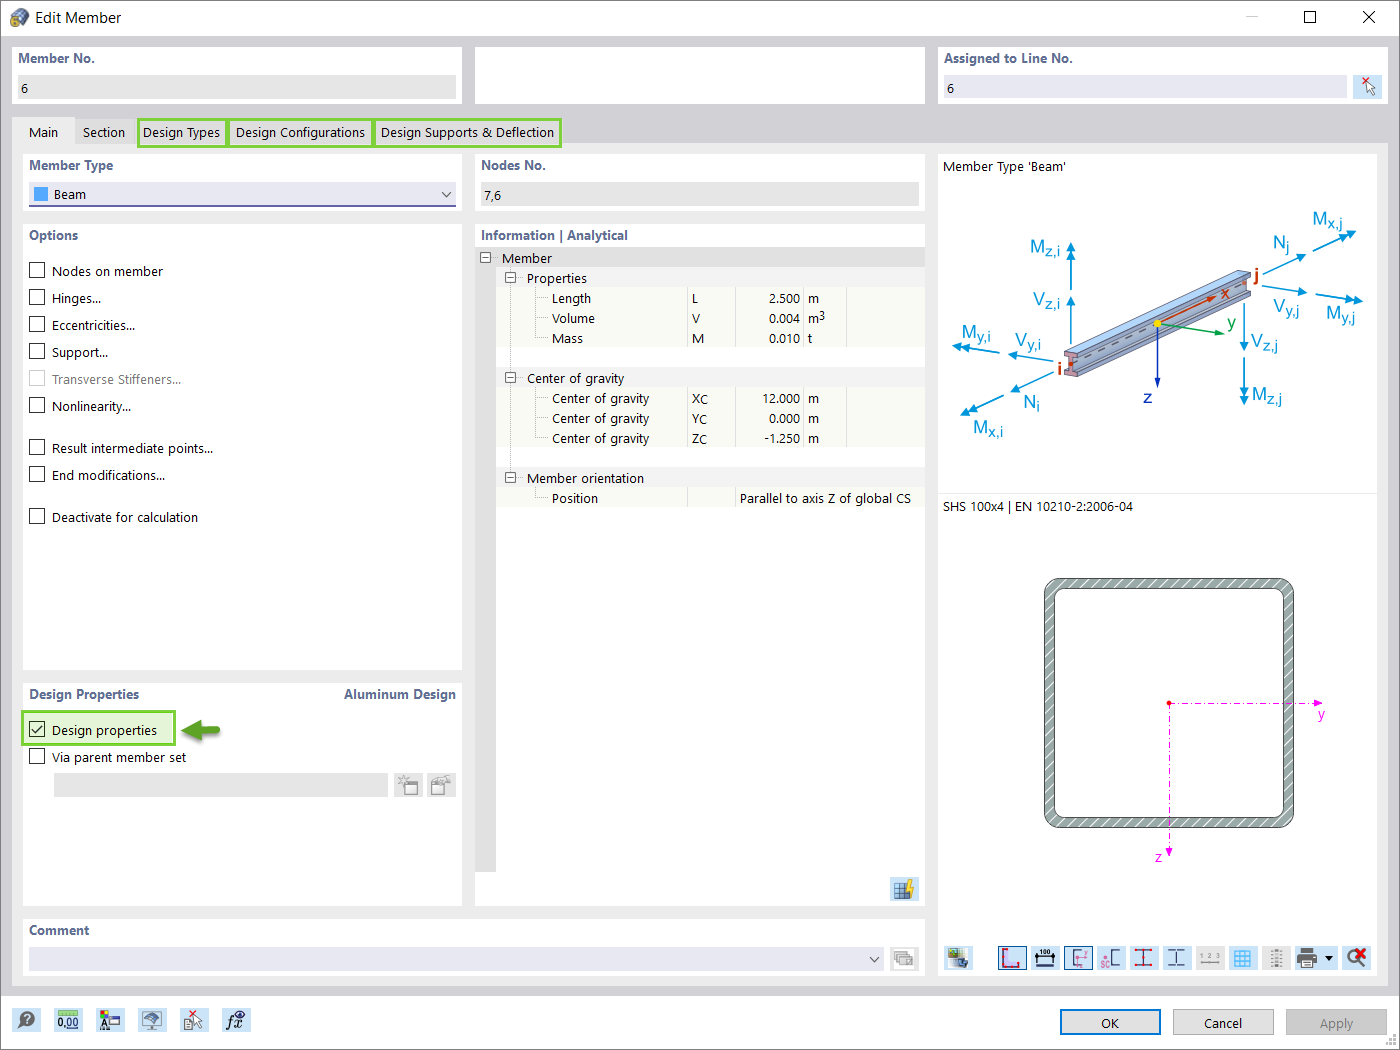
Task: Confirm changes with OK button
Action: click(1110, 1022)
